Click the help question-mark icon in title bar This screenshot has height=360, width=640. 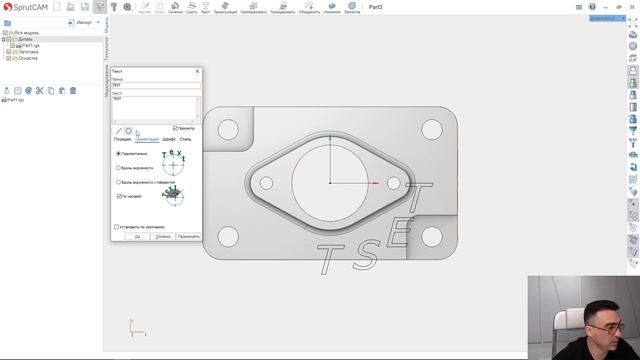592,7
